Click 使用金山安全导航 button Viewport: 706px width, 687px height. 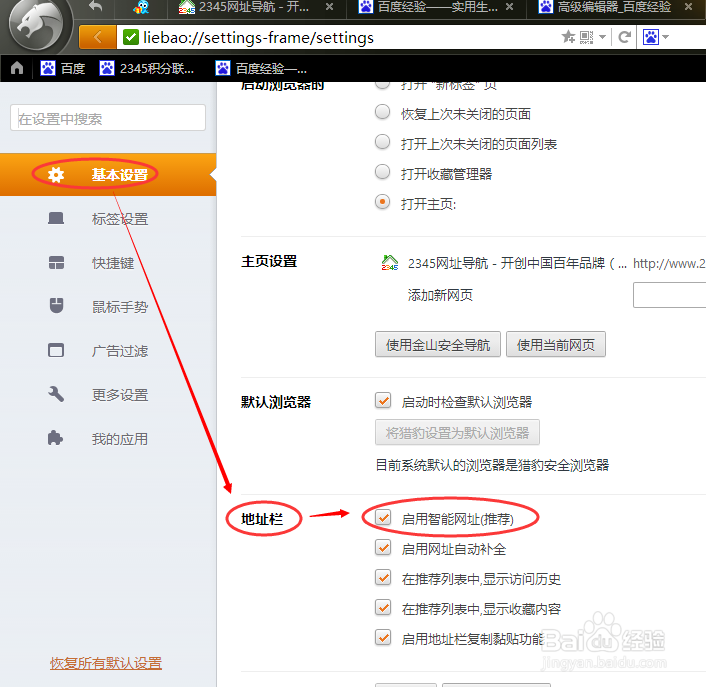[438, 345]
